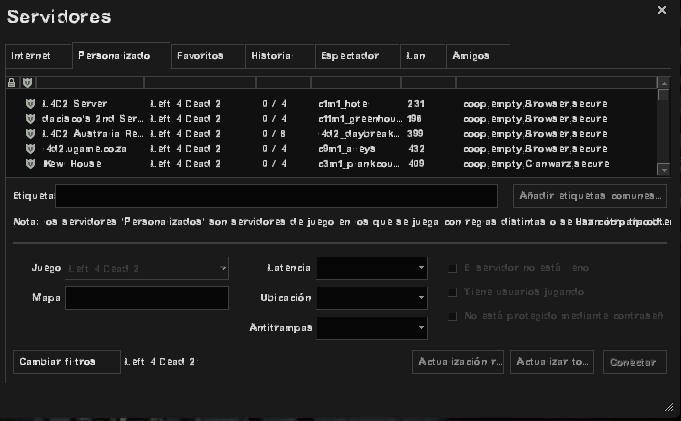Screen dimensions: 681x421
Task: Open the Ubicación dropdown
Action: [x=372, y=298]
